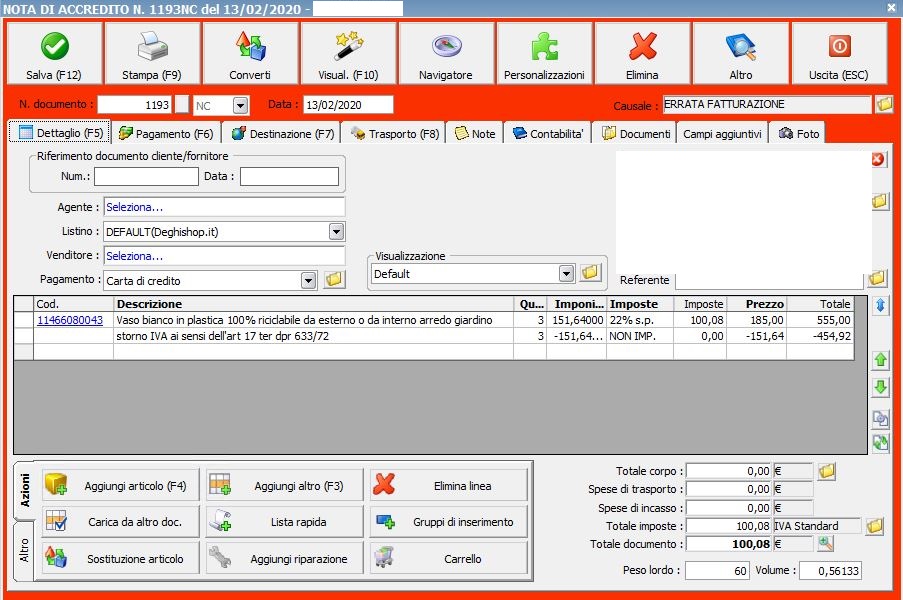Select the Altro vertical tab

[x=24, y=551]
